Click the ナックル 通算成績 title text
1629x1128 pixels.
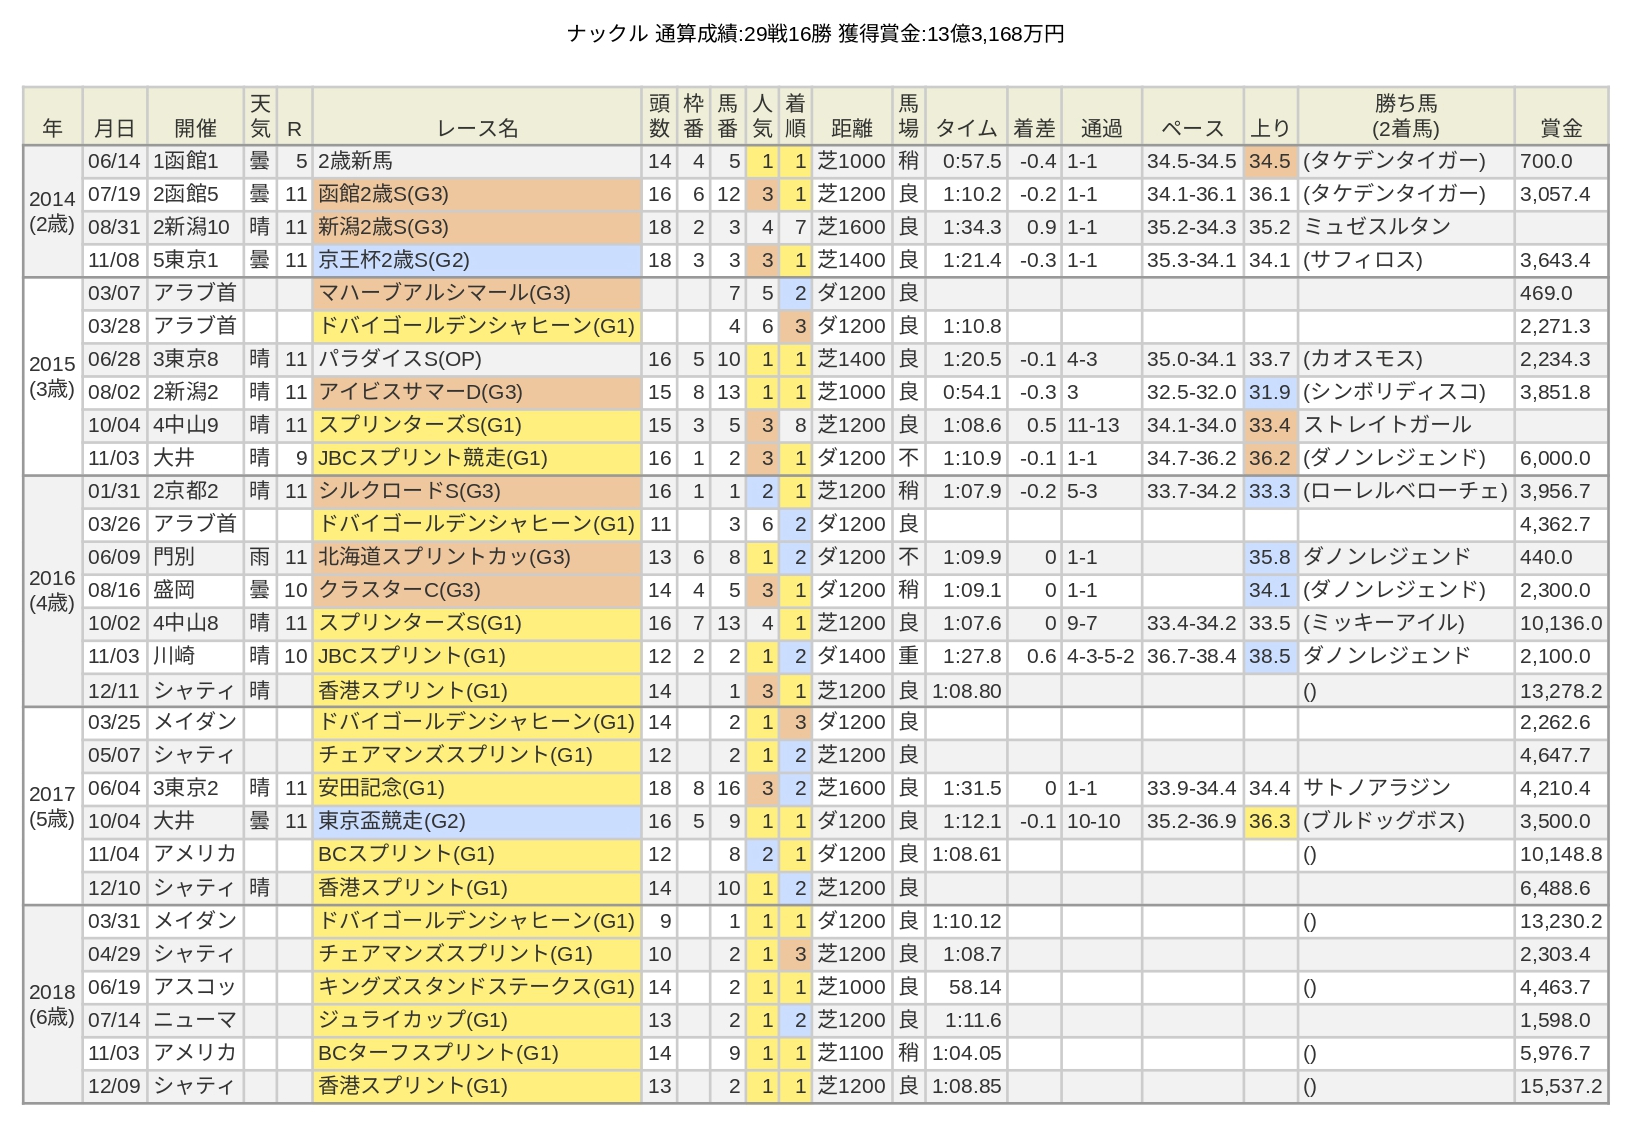click(814, 33)
